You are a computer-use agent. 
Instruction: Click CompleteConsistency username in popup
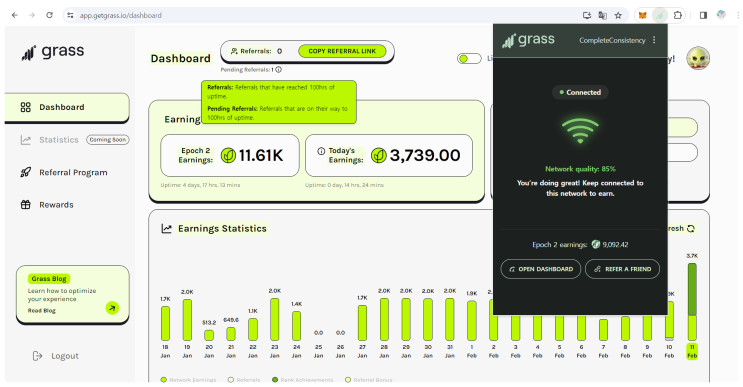(612, 40)
